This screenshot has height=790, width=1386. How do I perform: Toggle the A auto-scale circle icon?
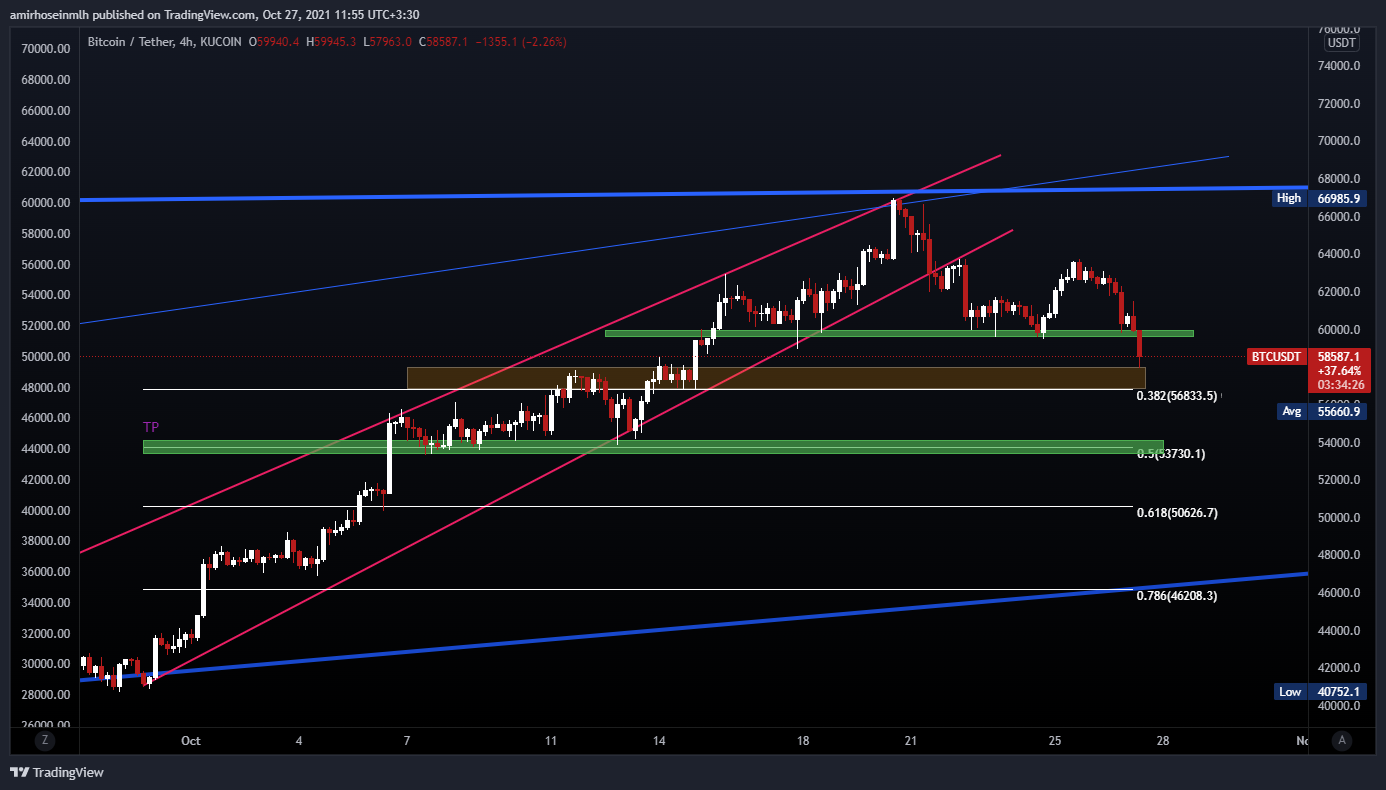click(1342, 741)
